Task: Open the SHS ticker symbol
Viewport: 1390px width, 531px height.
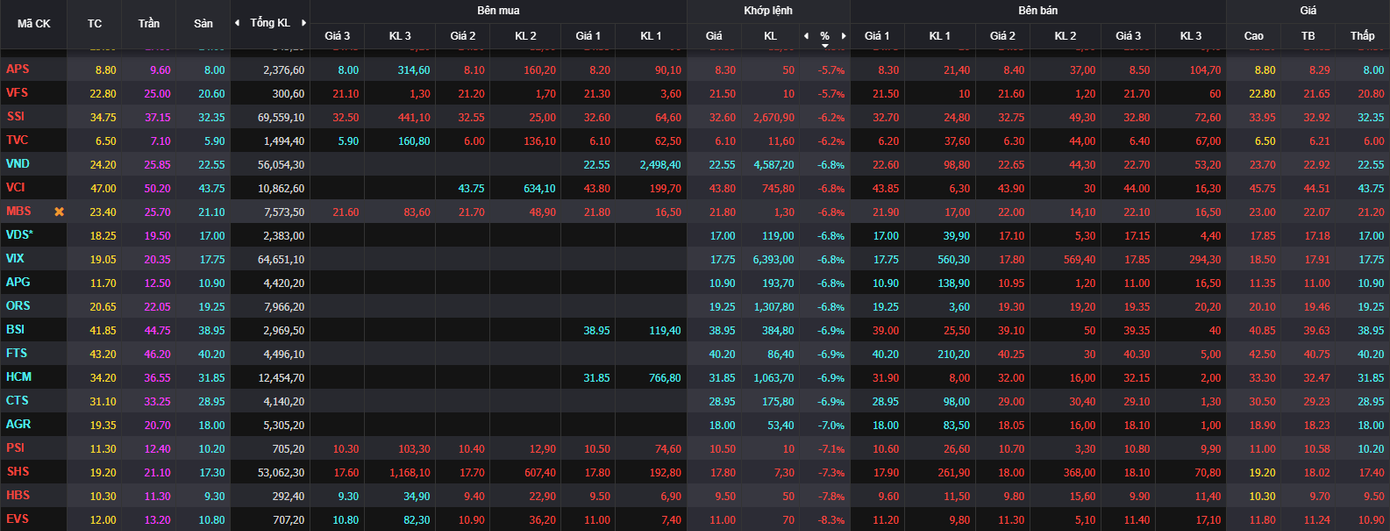Action: click(x=17, y=471)
